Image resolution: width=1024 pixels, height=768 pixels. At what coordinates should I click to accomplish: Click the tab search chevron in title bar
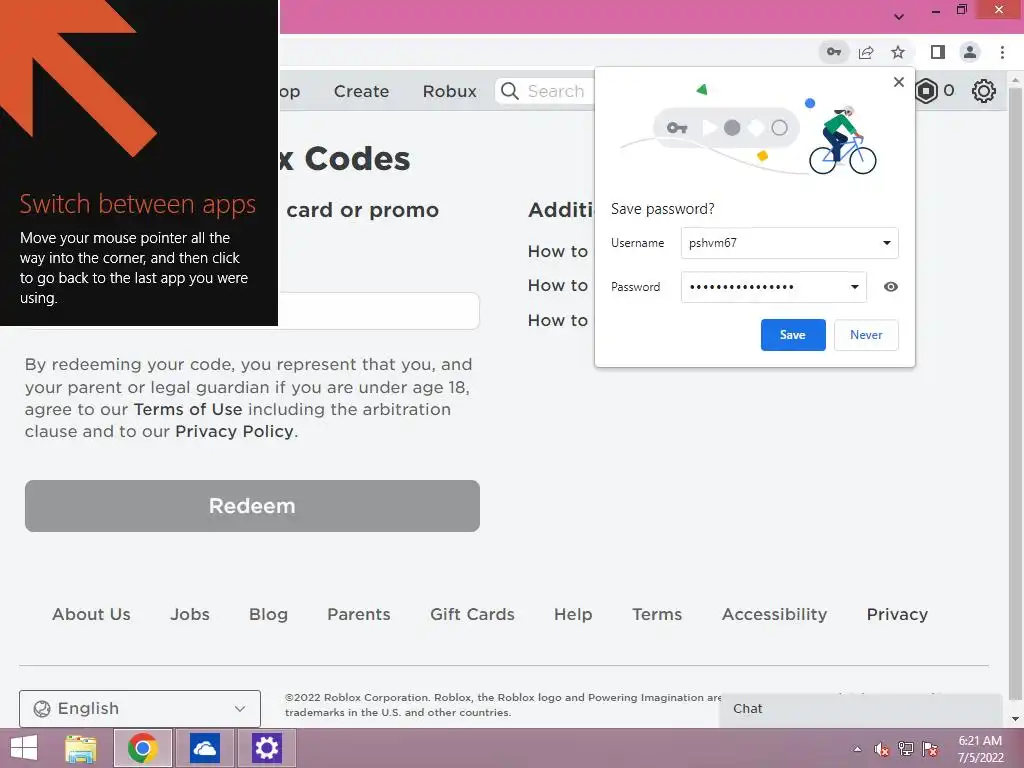[x=899, y=16]
